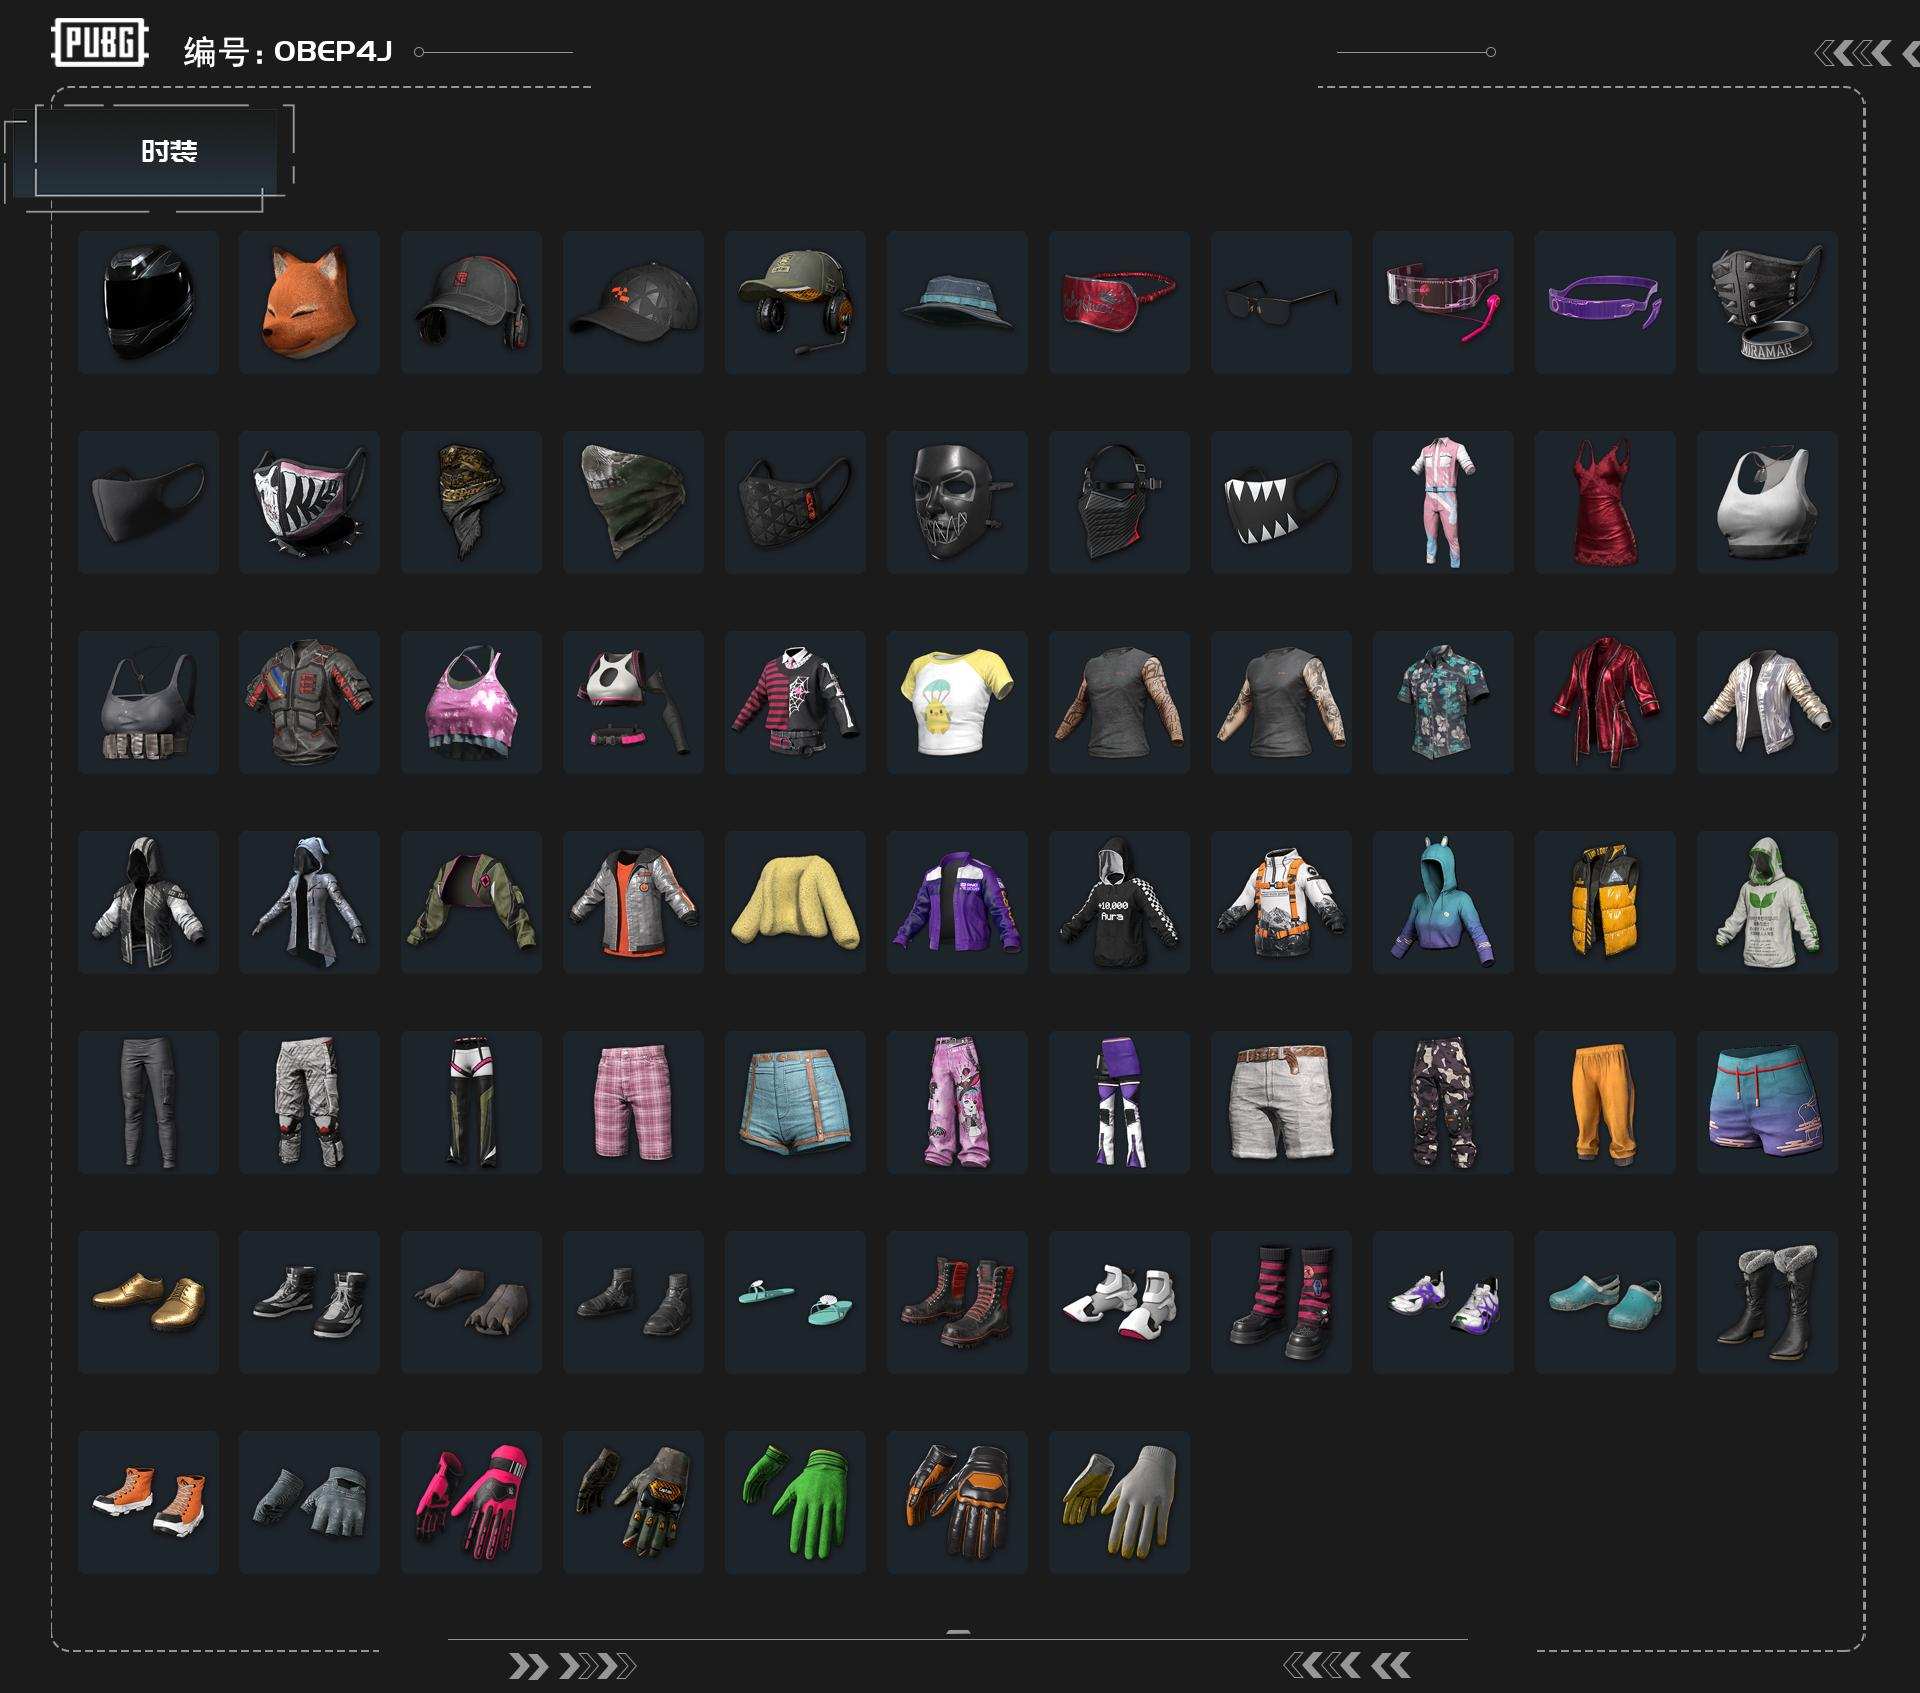Image resolution: width=1920 pixels, height=1693 pixels.
Task: Click the account ID OBEP4J text
Action: [x=333, y=51]
